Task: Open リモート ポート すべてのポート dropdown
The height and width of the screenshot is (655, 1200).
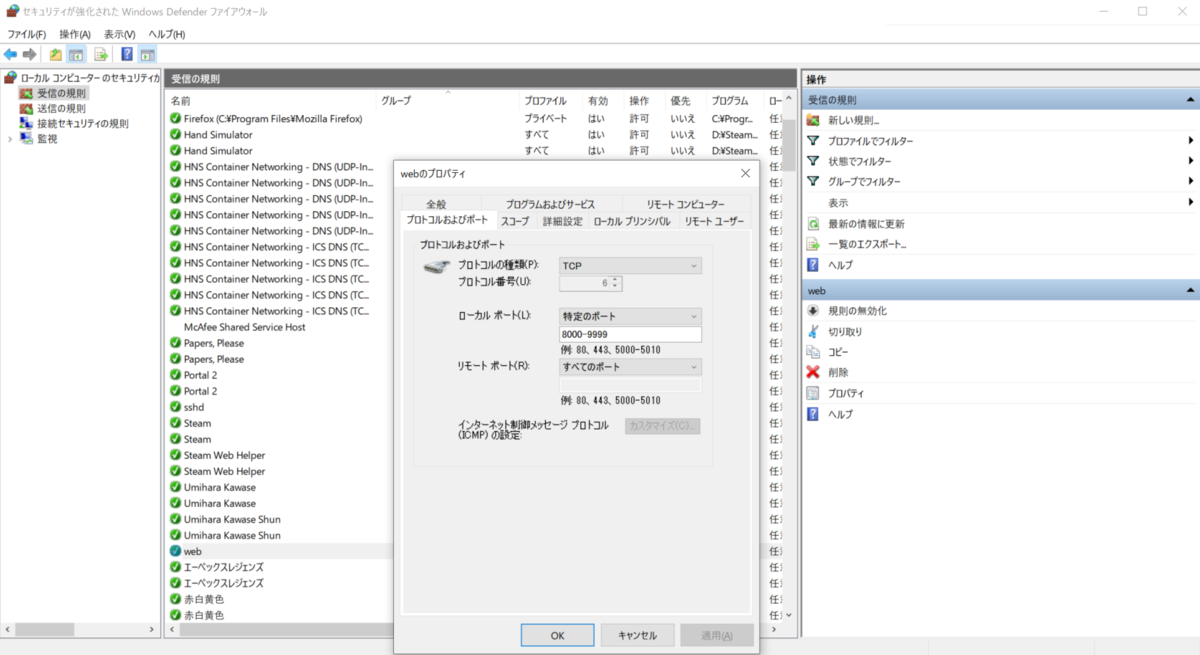Action: click(630, 367)
